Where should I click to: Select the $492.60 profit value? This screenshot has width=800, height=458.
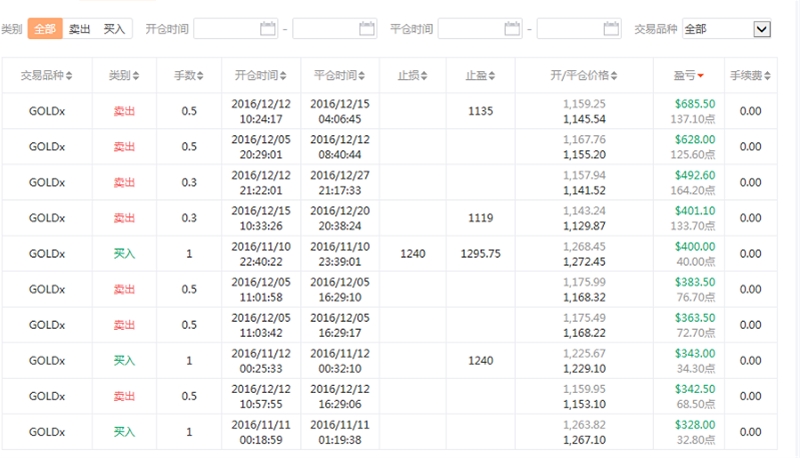(695, 175)
